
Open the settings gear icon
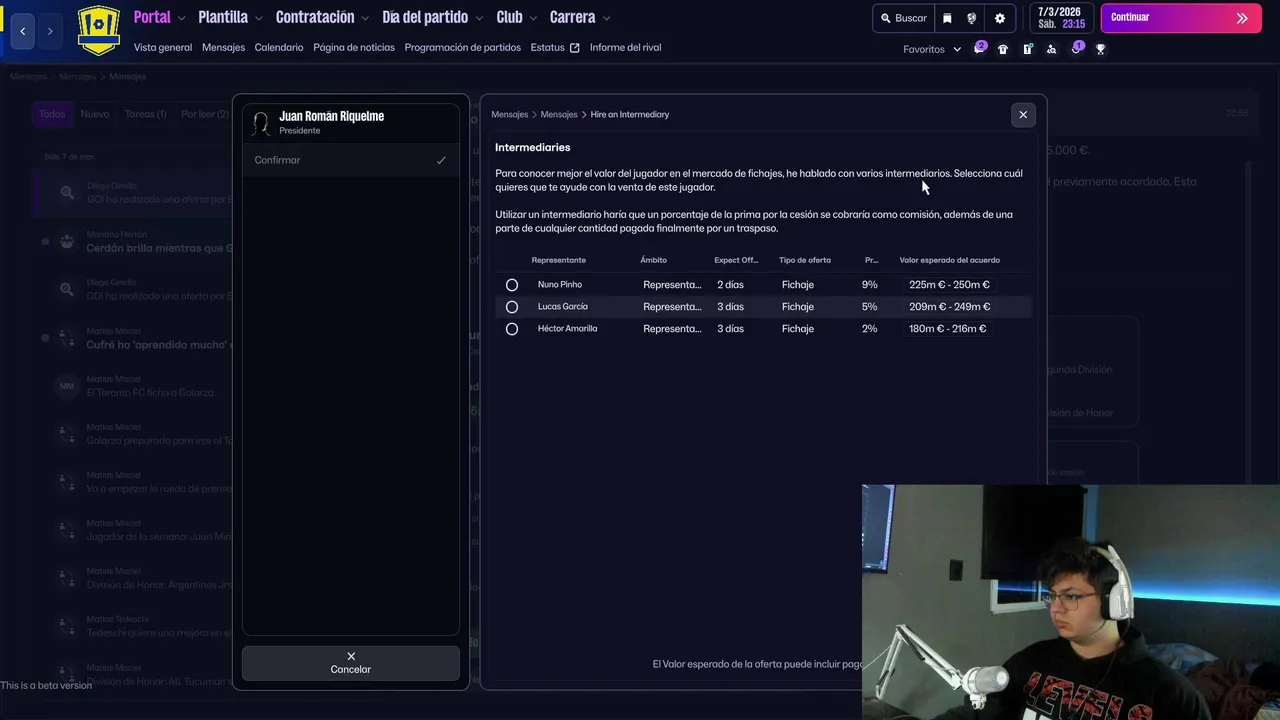pos(1000,18)
